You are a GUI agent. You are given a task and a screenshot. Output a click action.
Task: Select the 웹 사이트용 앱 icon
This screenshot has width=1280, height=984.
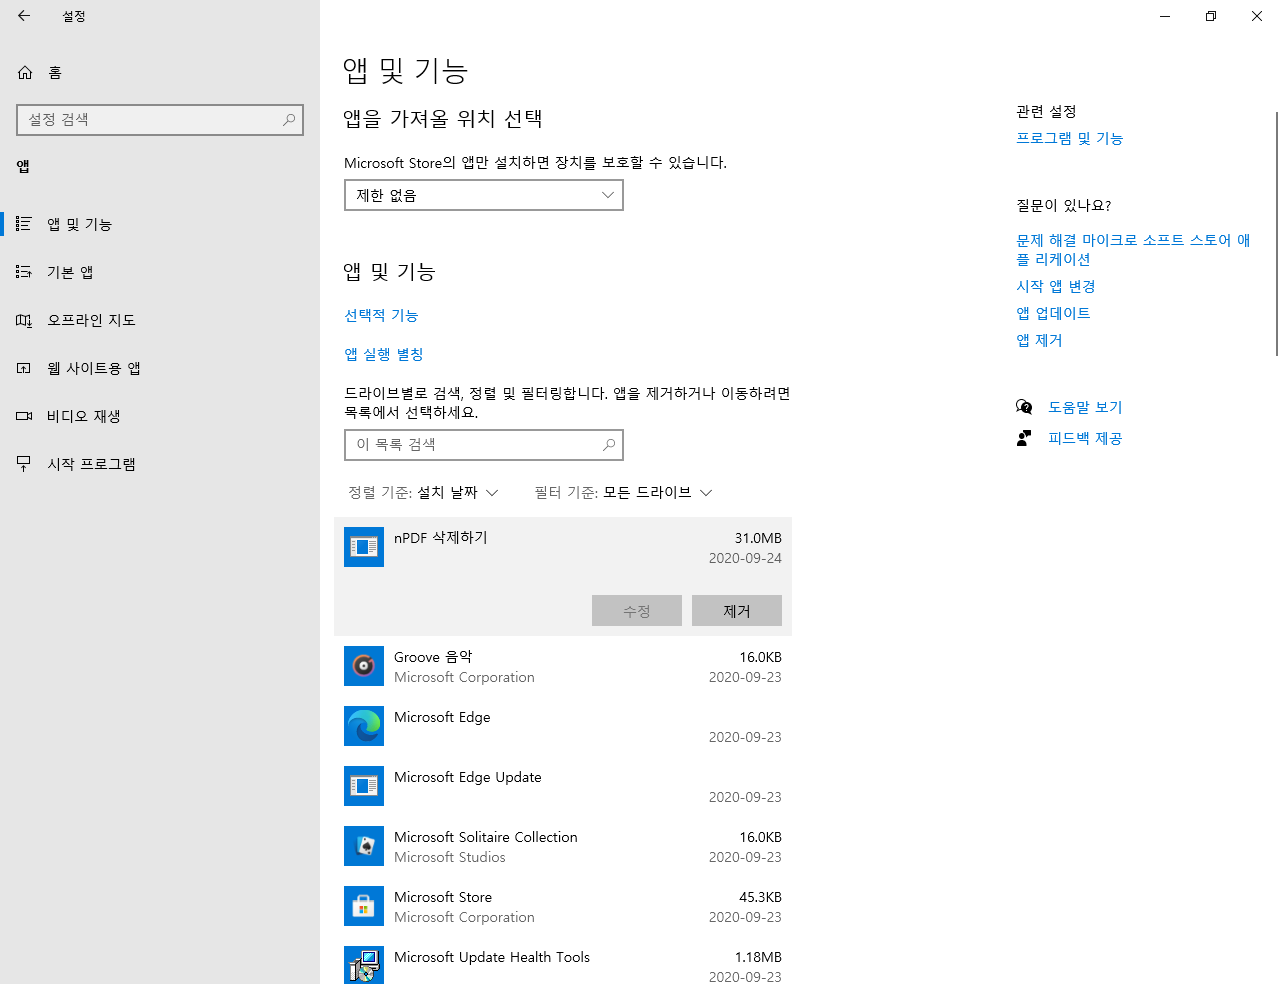[24, 368]
